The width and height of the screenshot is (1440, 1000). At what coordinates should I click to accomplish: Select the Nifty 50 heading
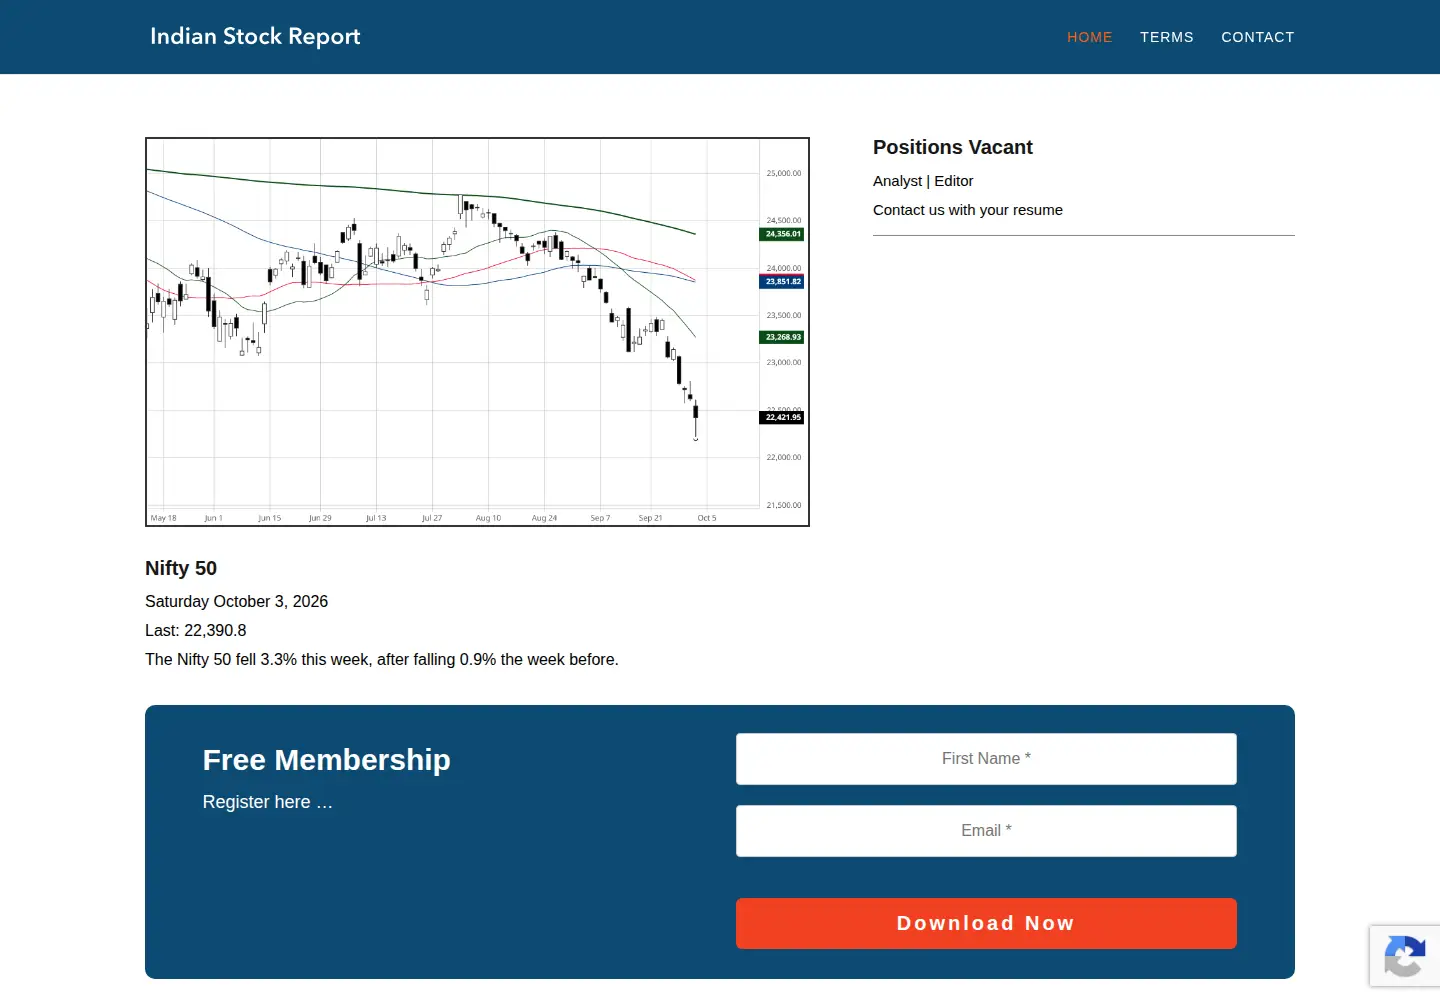pyautogui.click(x=181, y=568)
